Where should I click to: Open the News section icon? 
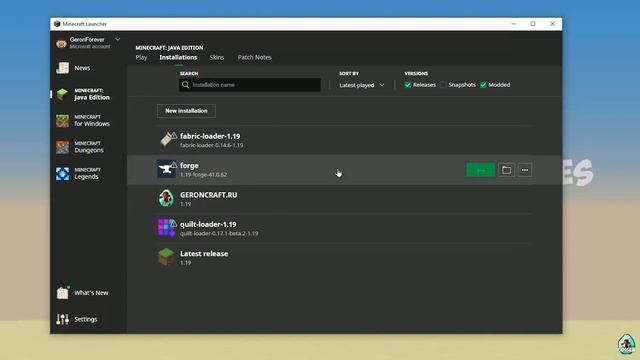click(62, 68)
